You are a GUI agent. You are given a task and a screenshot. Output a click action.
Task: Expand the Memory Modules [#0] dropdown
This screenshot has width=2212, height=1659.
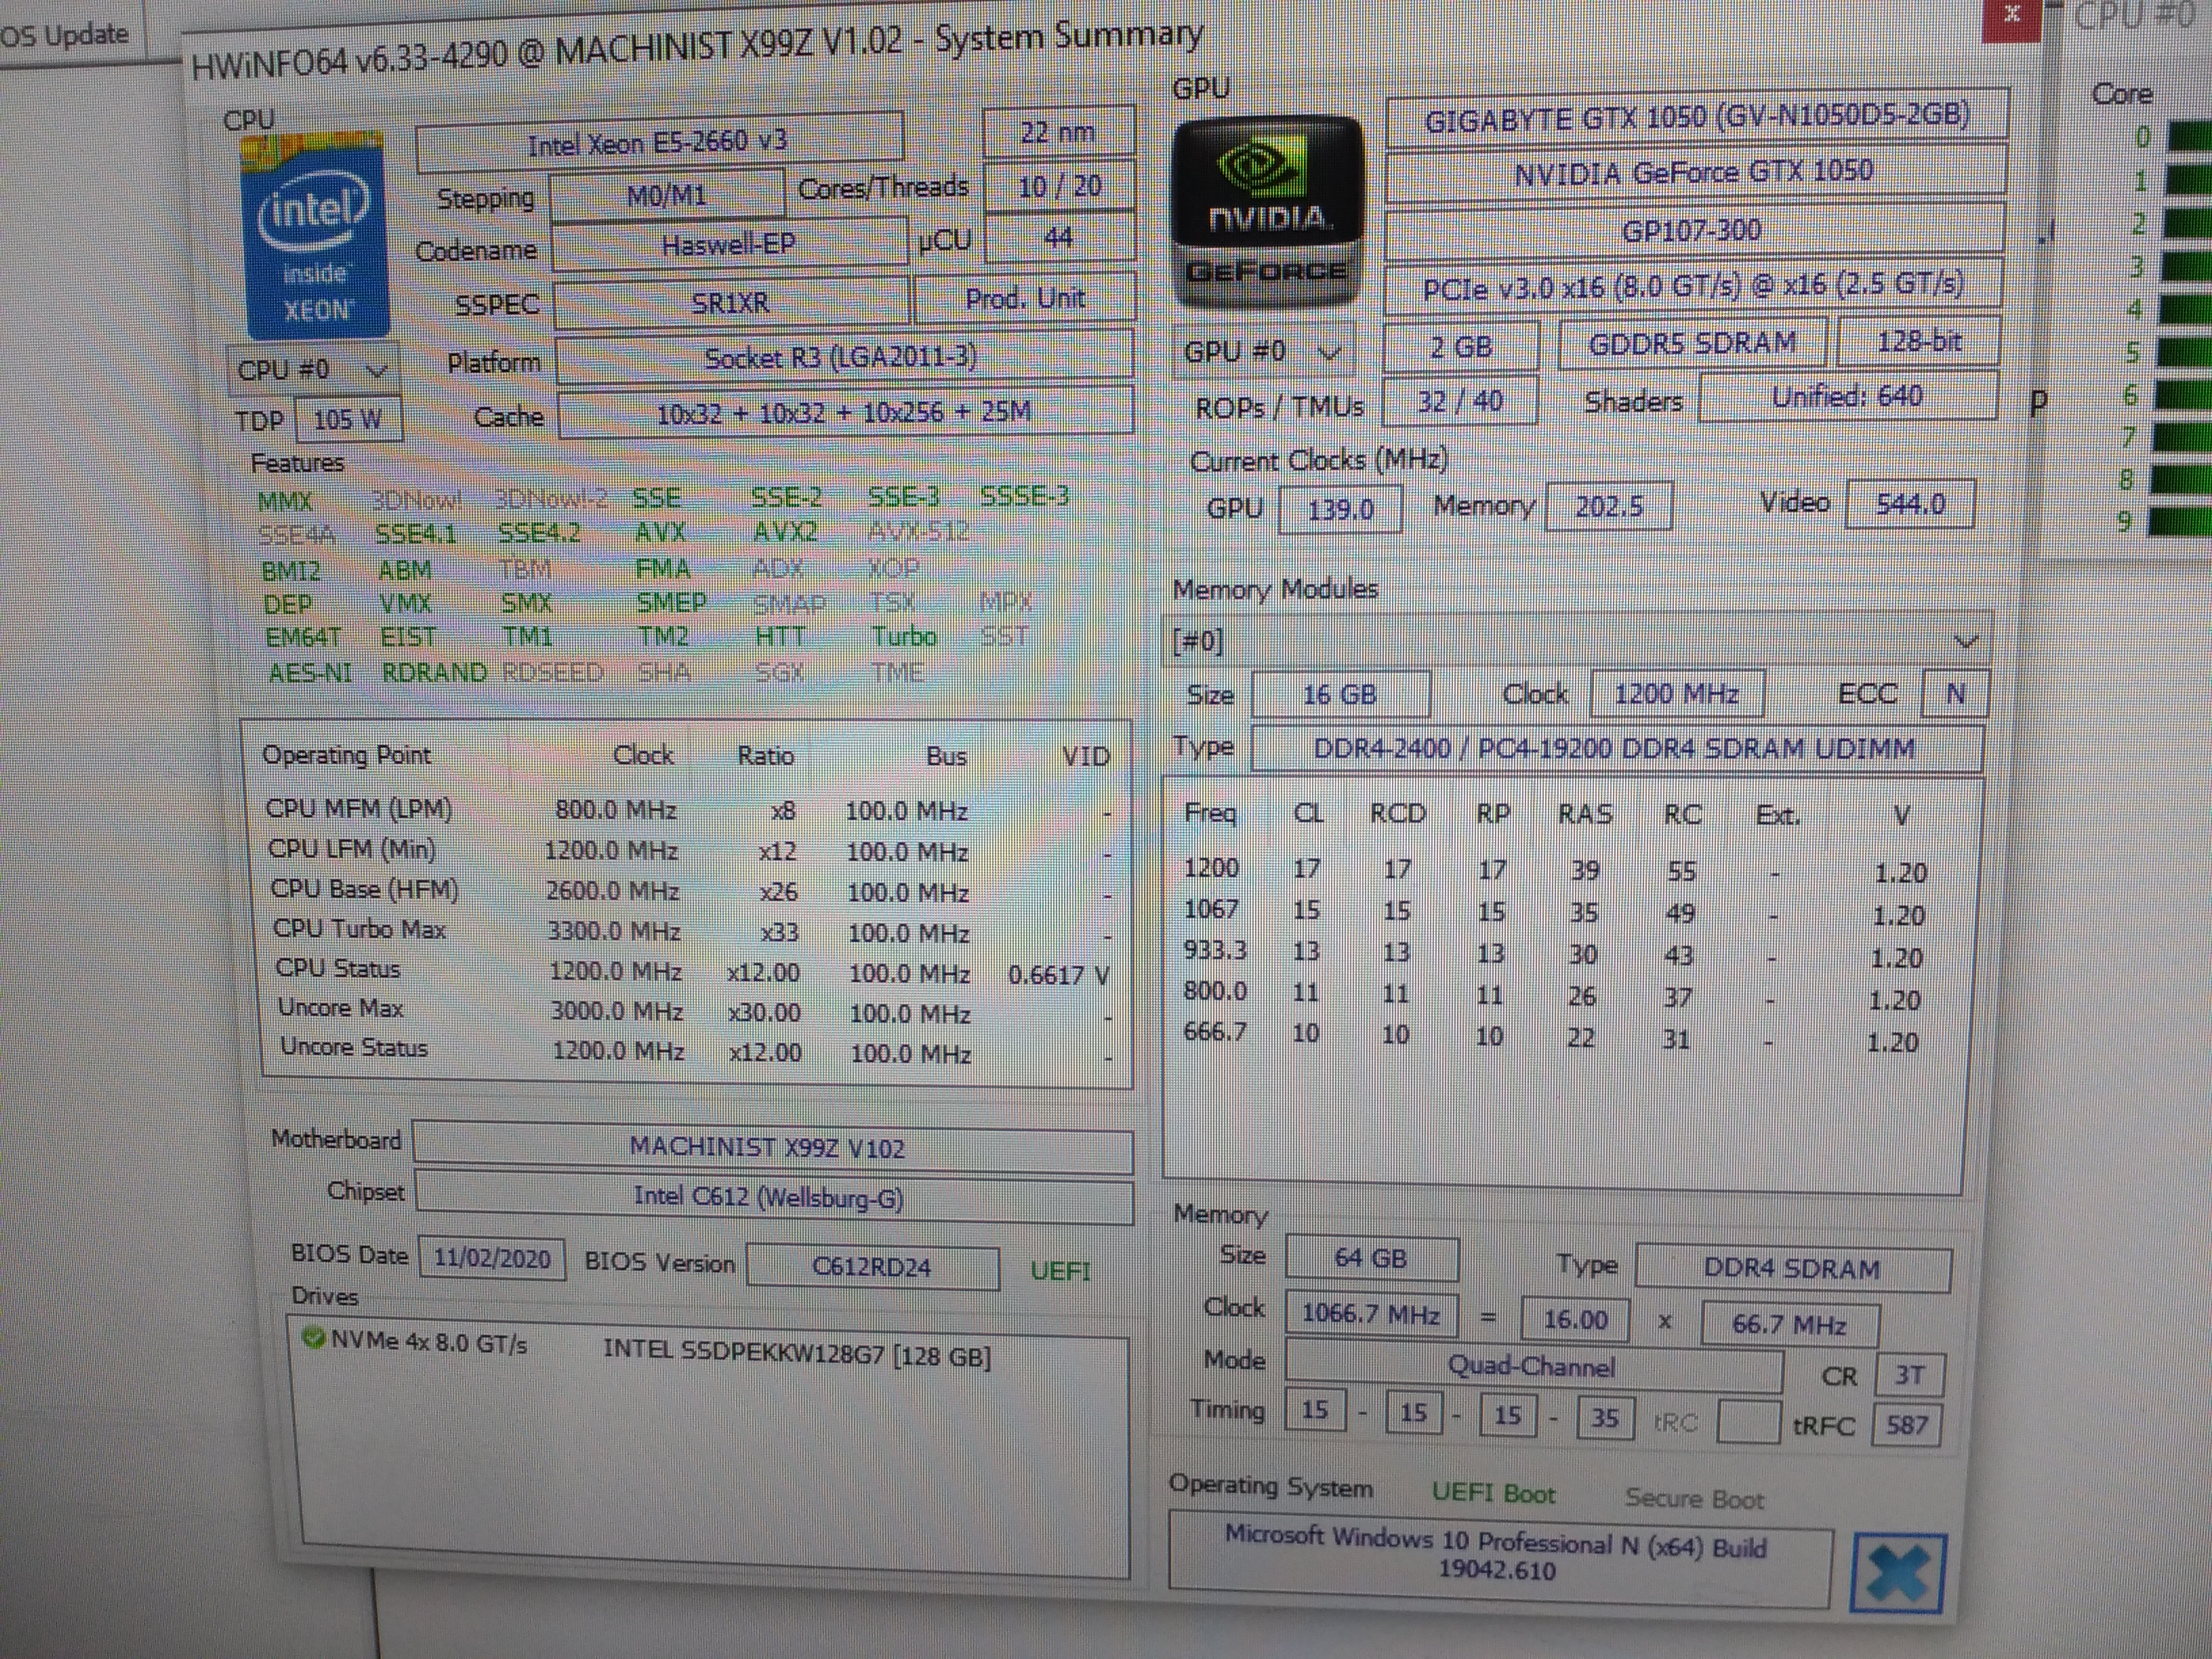(1965, 641)
